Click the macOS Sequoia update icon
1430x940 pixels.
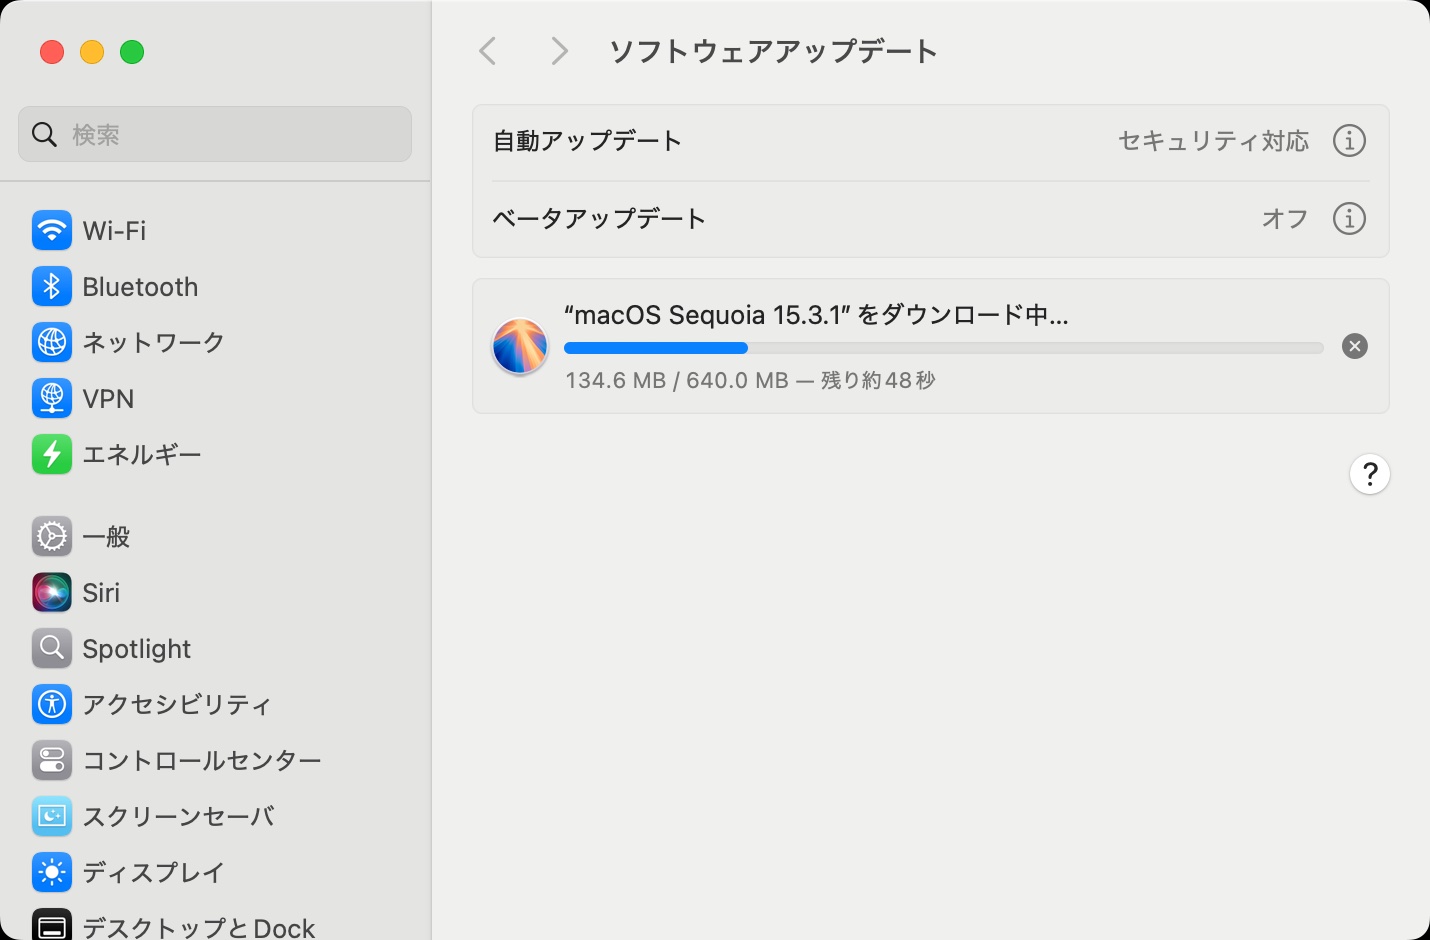(x=520, y=346)
